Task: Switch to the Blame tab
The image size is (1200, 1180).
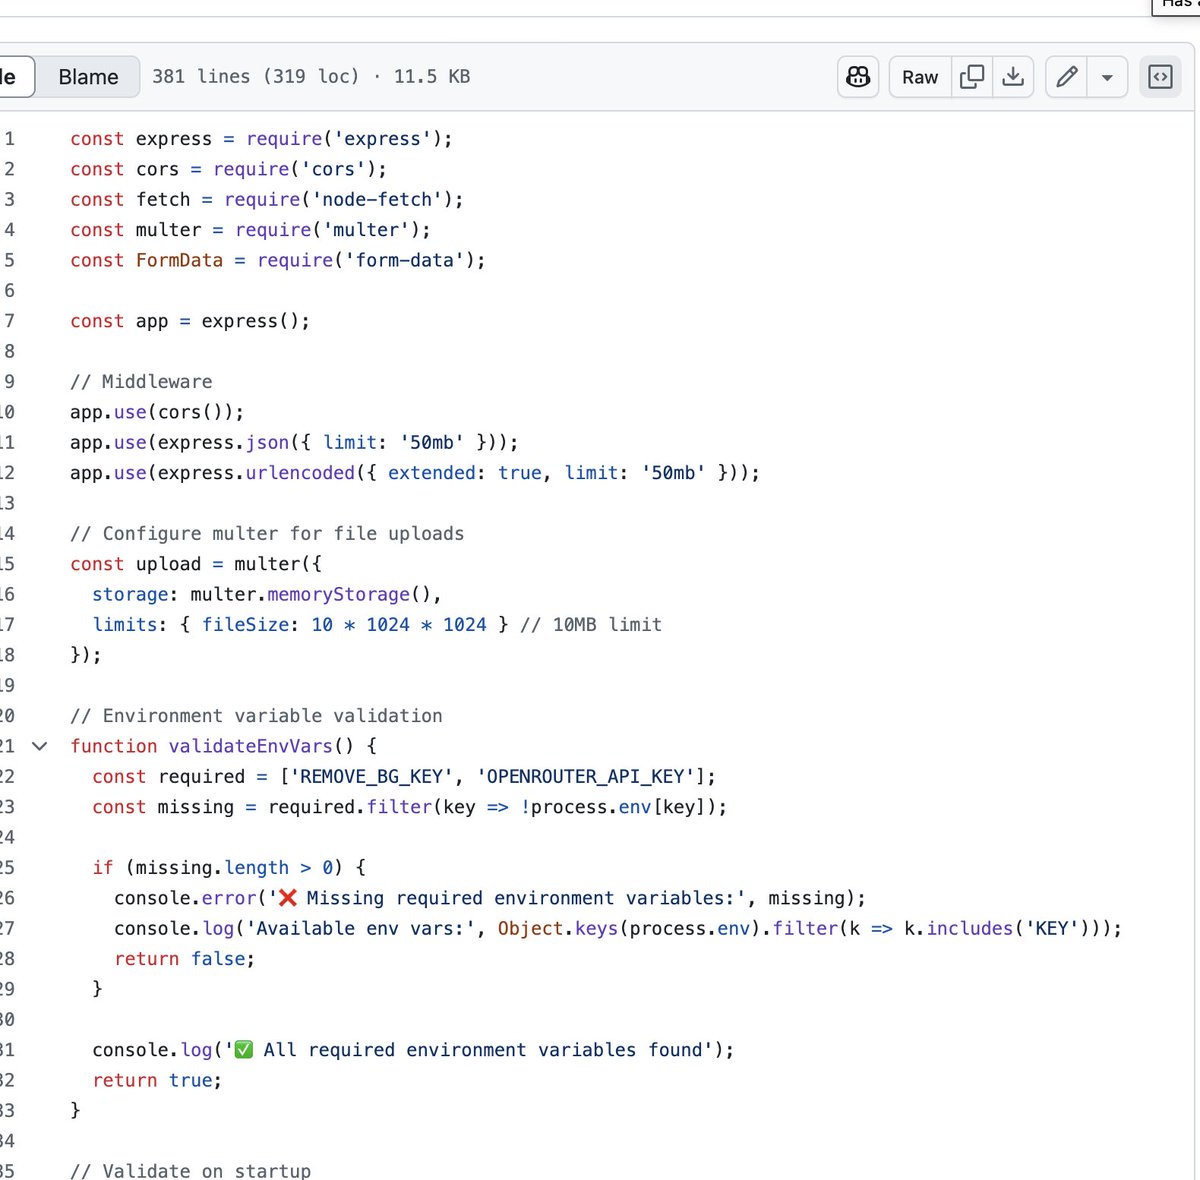Action: tap(88, 76)
